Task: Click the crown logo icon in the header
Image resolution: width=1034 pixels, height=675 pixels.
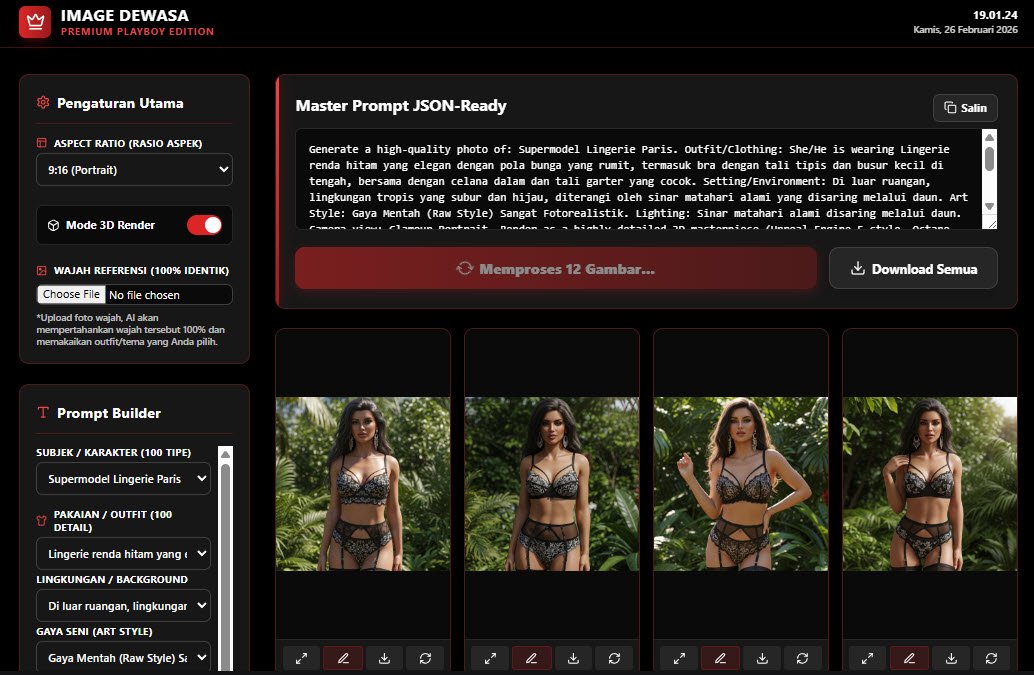Action: click(35, 22)
